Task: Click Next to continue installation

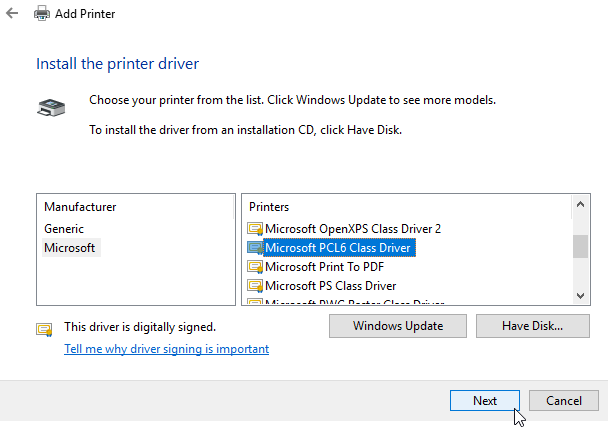Action: click(485, 400)
